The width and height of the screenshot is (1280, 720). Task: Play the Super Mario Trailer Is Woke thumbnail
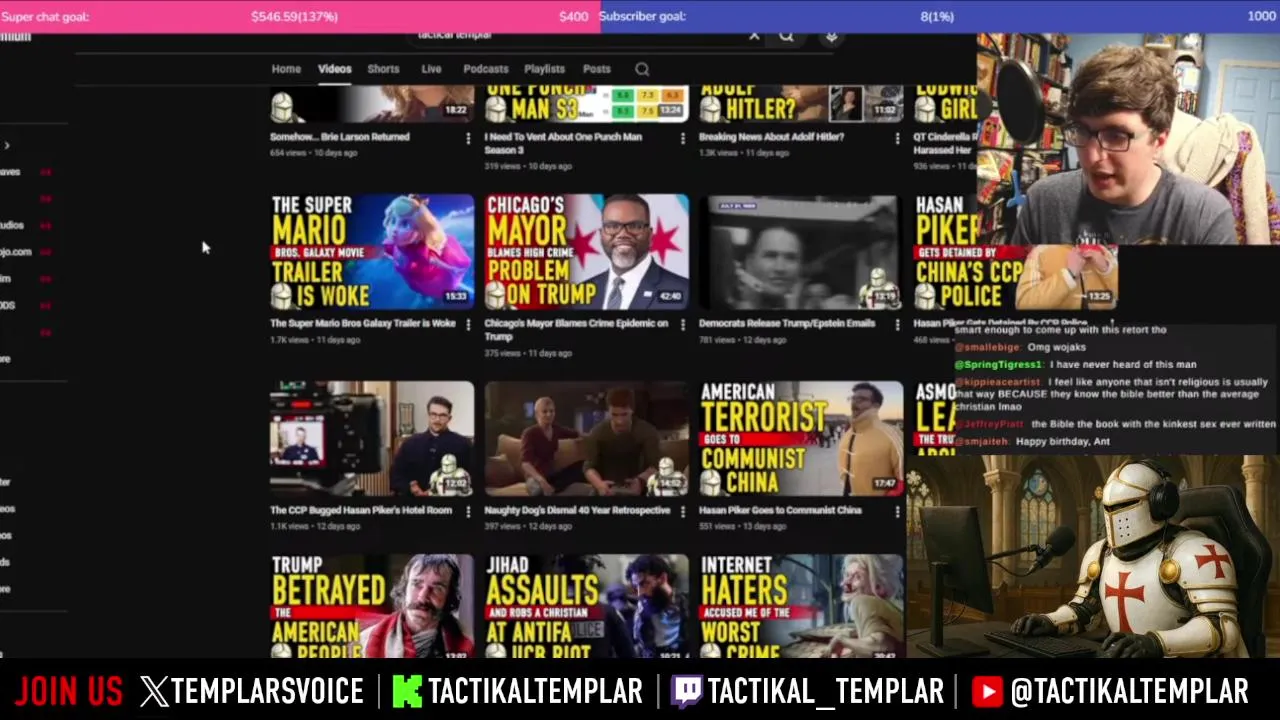click(x=372, y=252)
